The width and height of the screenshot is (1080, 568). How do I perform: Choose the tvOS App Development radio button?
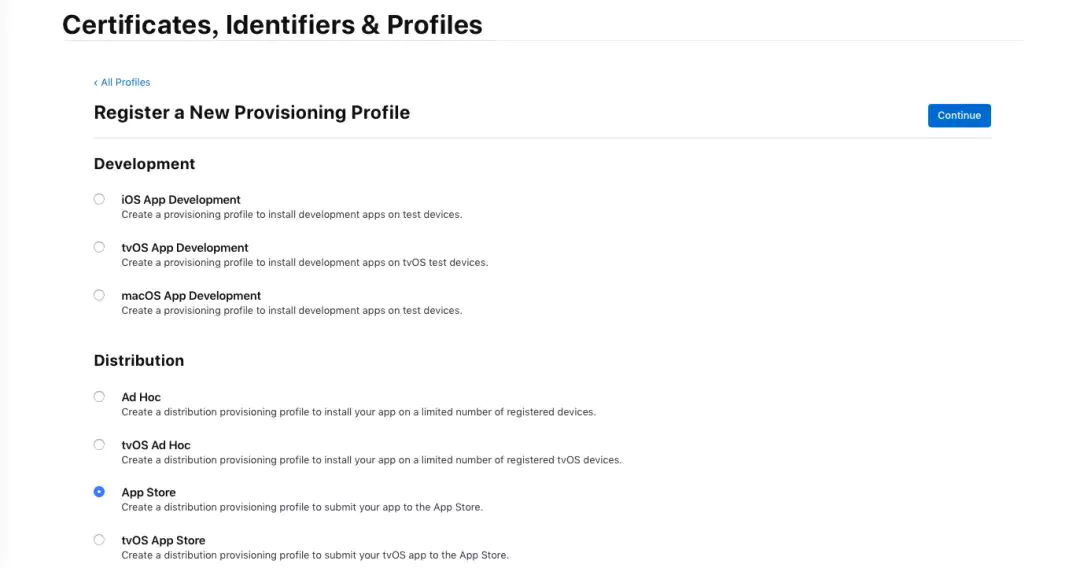[x=99, y=247]
